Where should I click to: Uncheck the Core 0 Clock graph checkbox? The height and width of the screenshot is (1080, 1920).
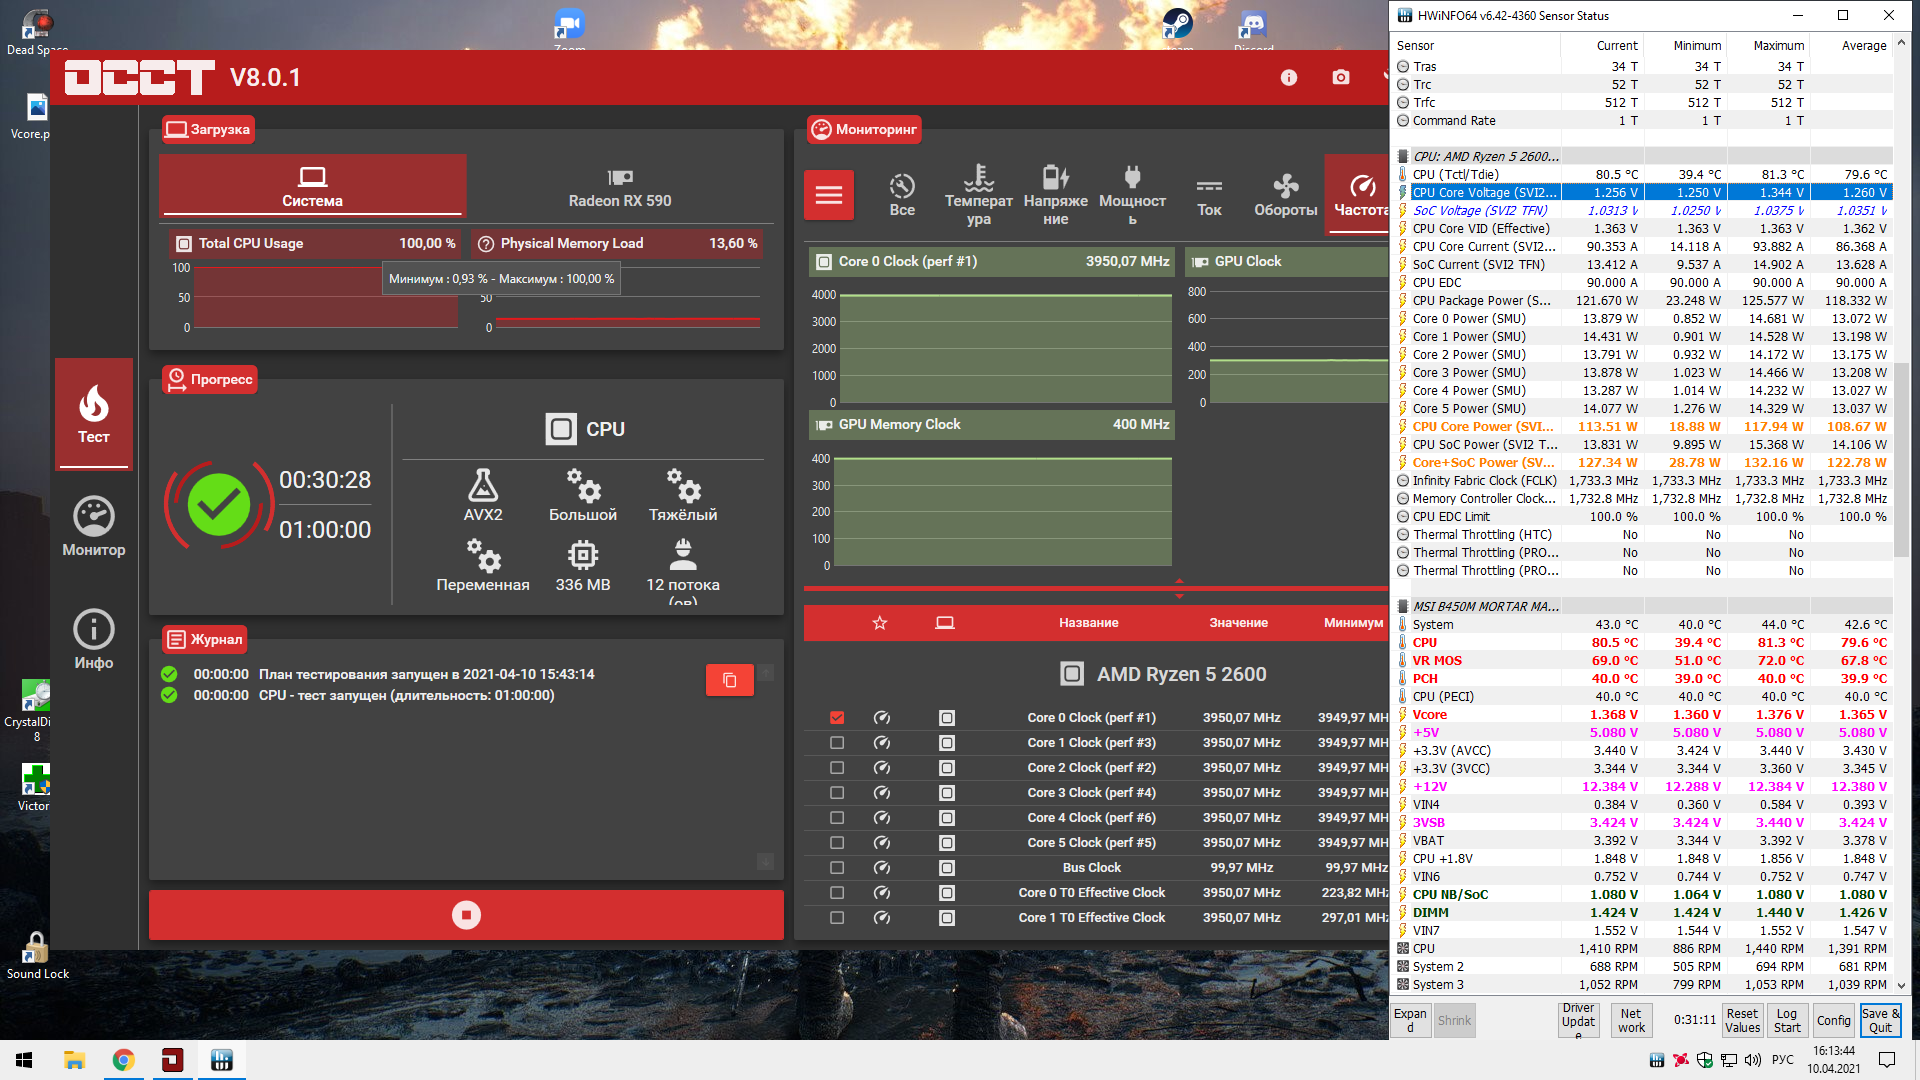click(x=837, y=718)
